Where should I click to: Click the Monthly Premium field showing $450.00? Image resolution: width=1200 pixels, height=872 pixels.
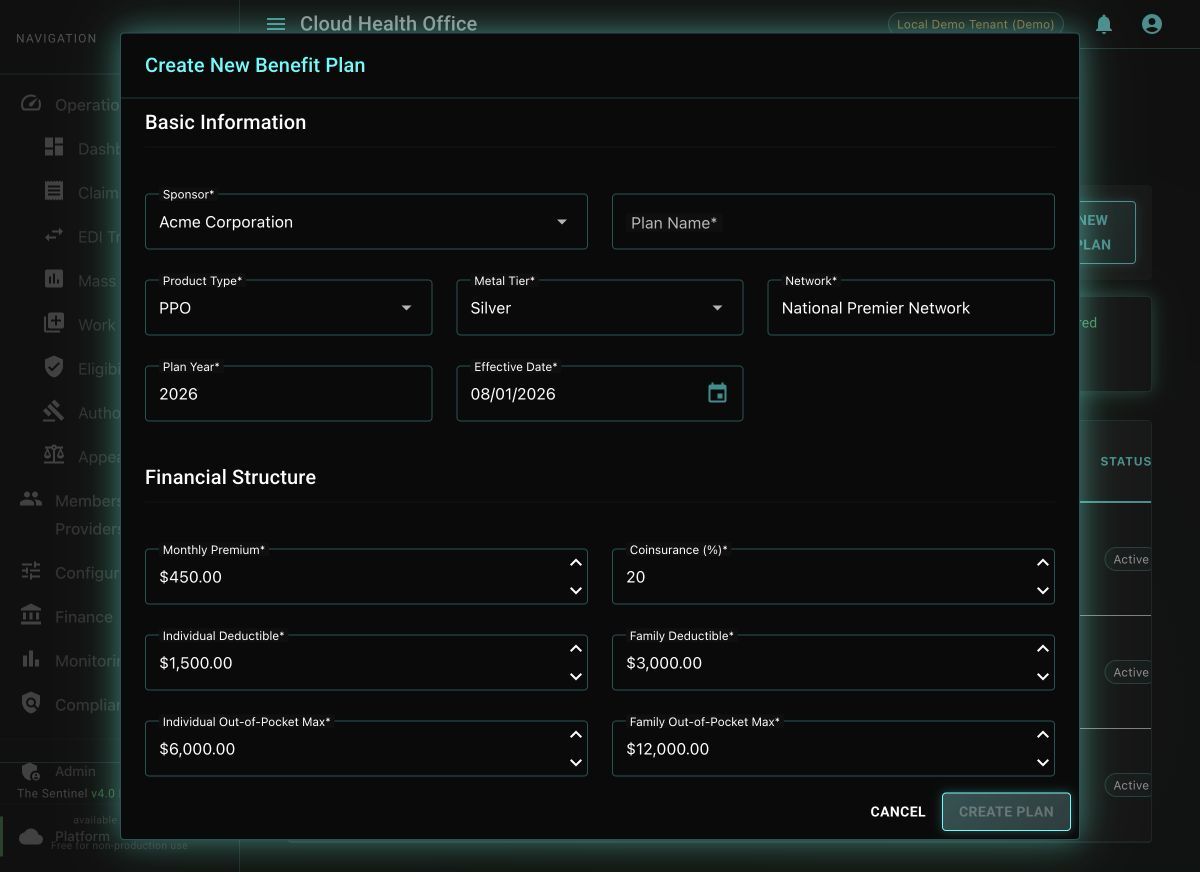coord(366,577)
